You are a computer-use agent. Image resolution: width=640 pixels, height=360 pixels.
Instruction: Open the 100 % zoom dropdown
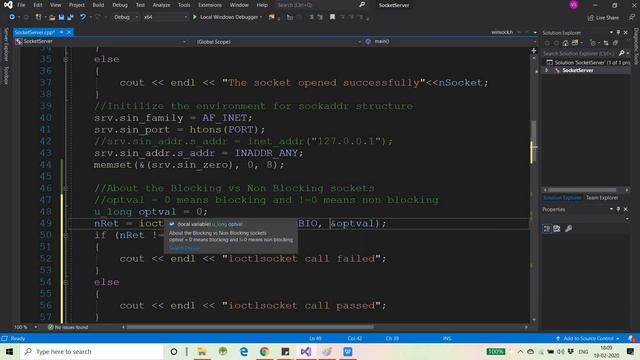tap(26, 327)
